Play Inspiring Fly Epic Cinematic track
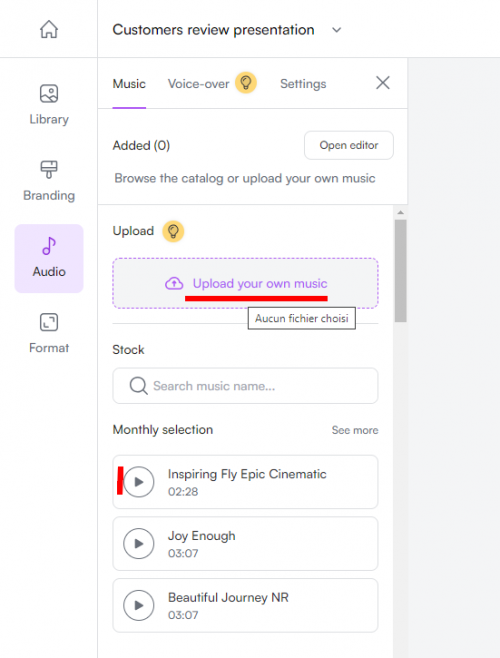The width and height of the screenshot is (500, 658). 139,482
